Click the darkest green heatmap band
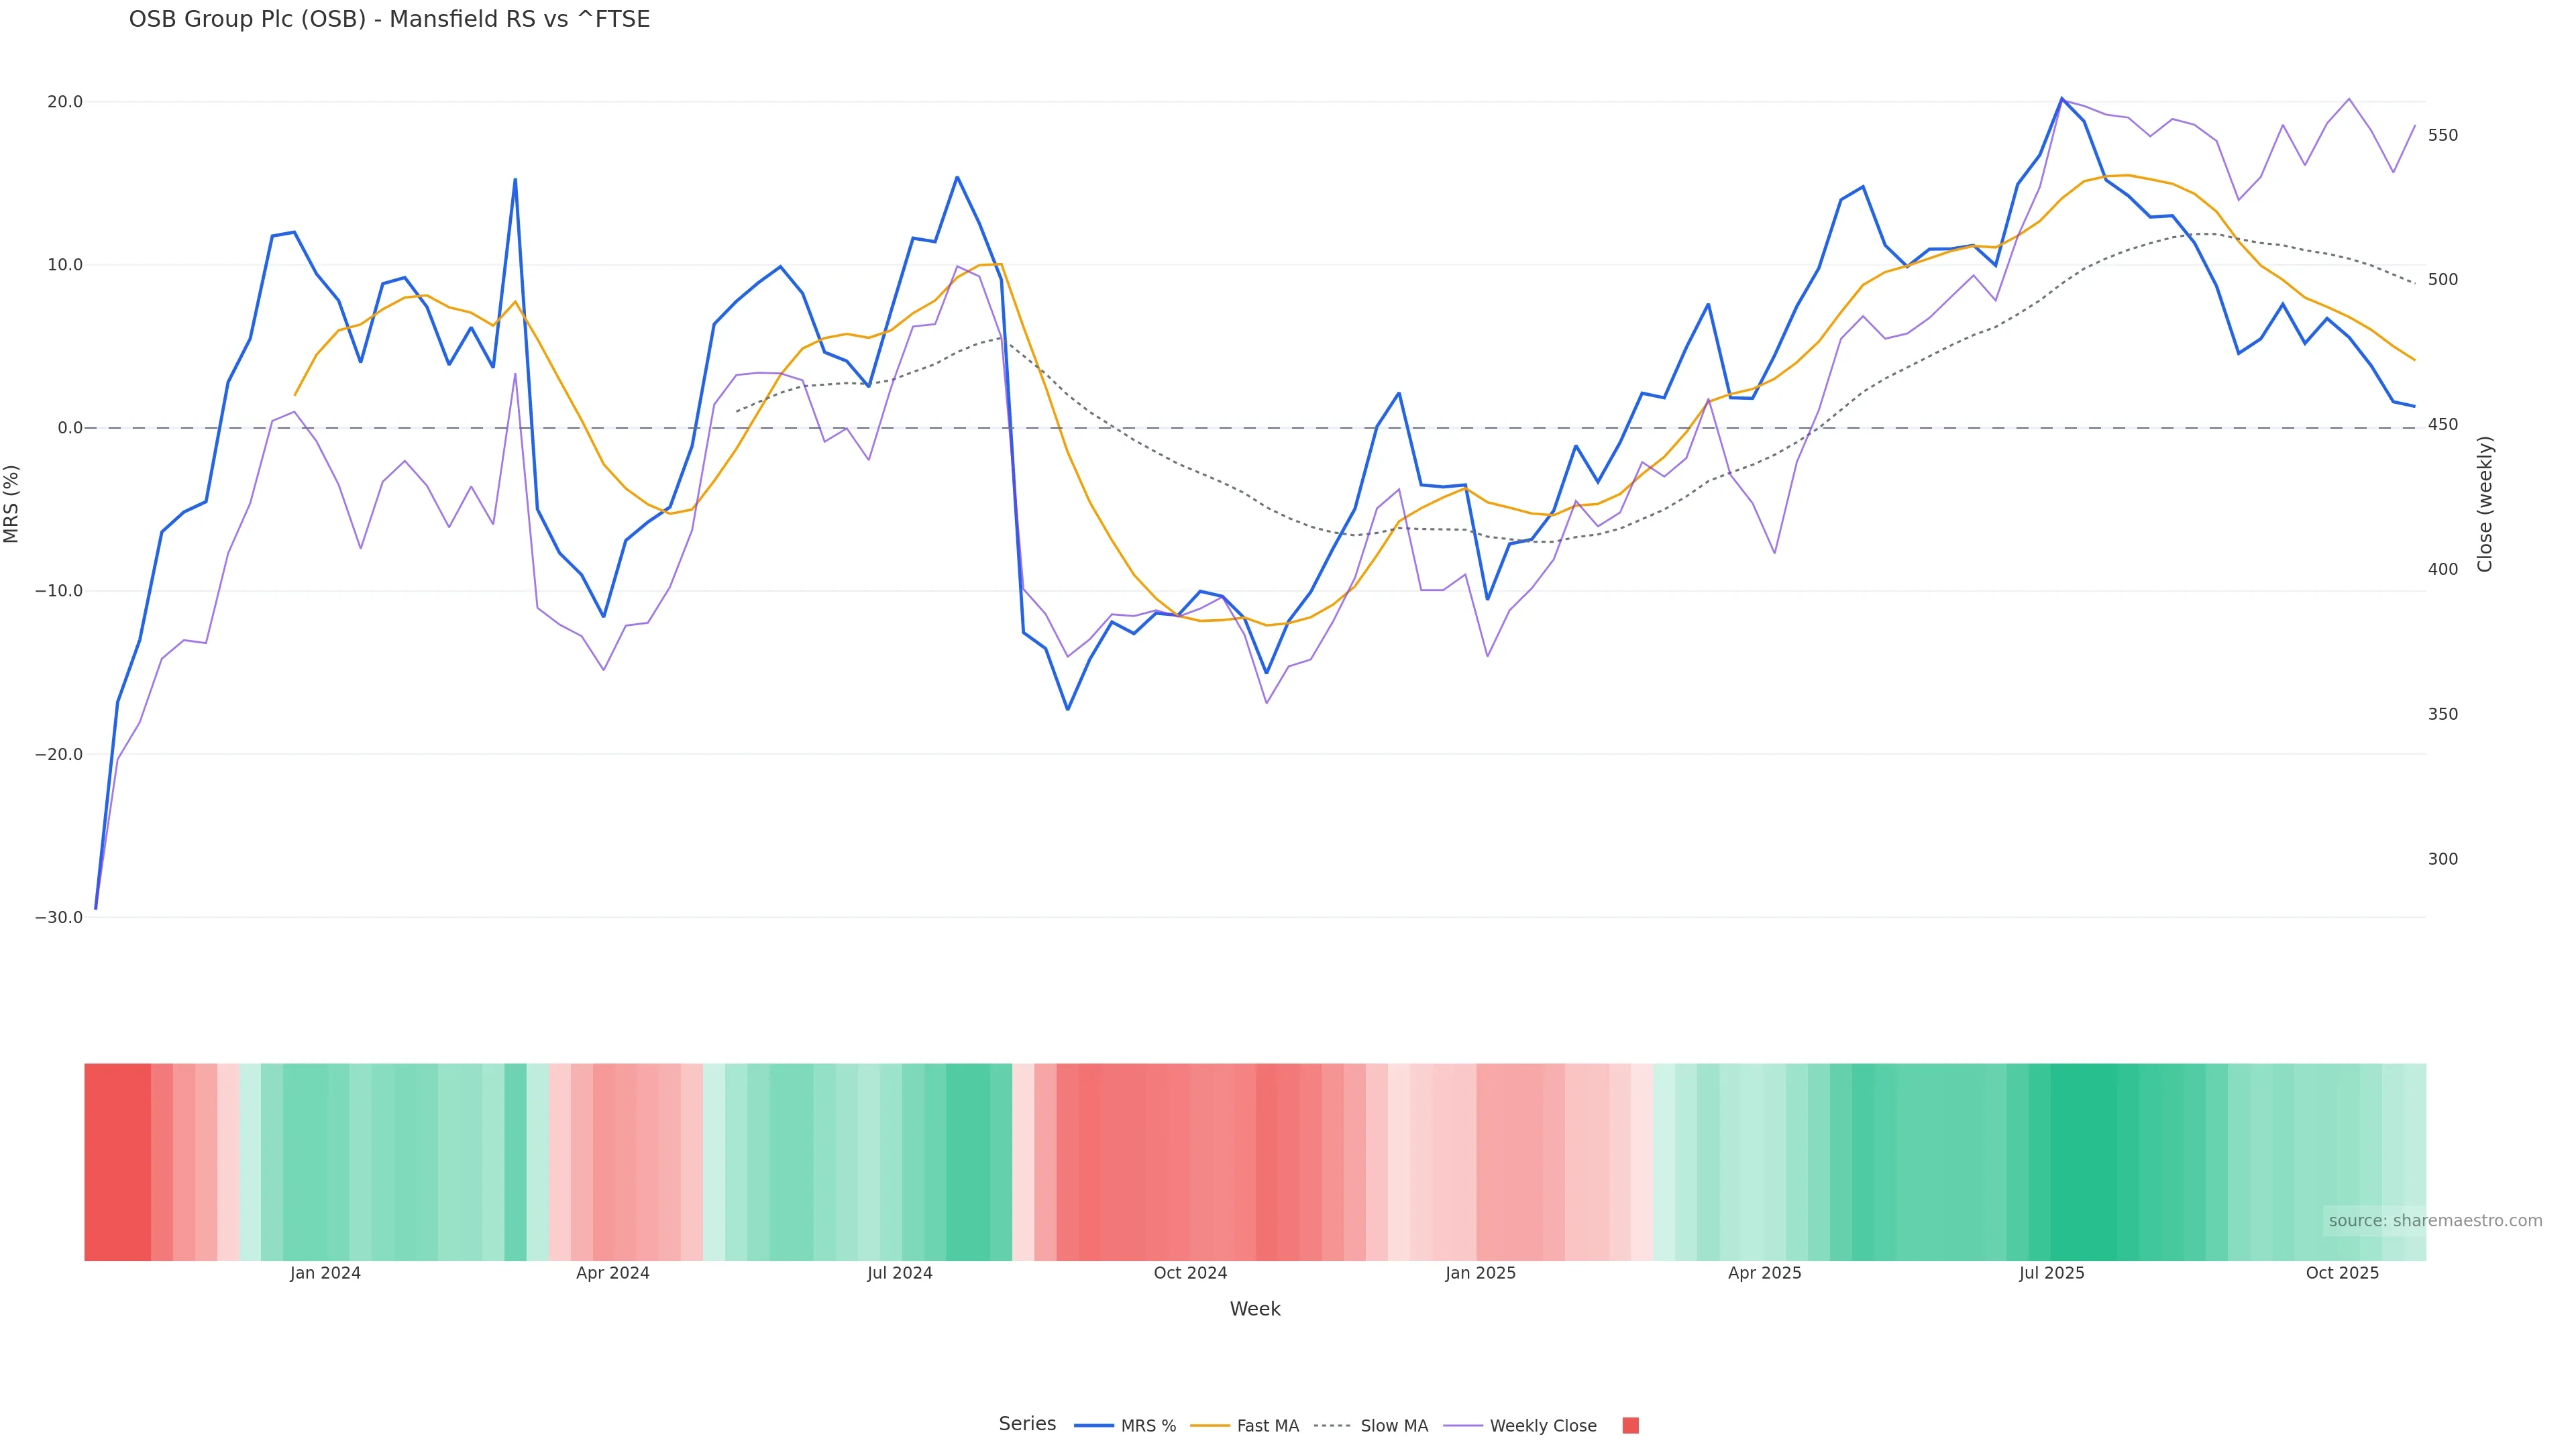The height and width of the screenshot is (1449, 2576). [2082, 1161]
